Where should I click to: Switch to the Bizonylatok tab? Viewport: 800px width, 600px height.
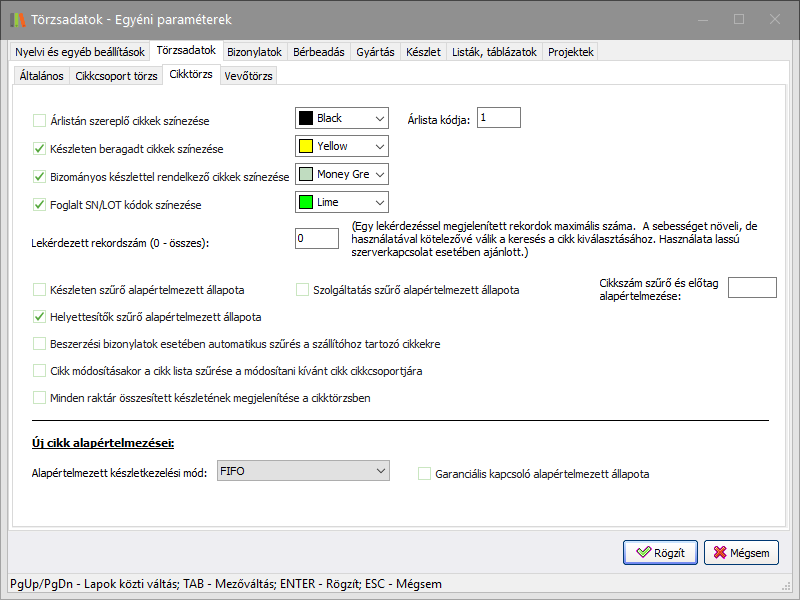pos(254,51)
